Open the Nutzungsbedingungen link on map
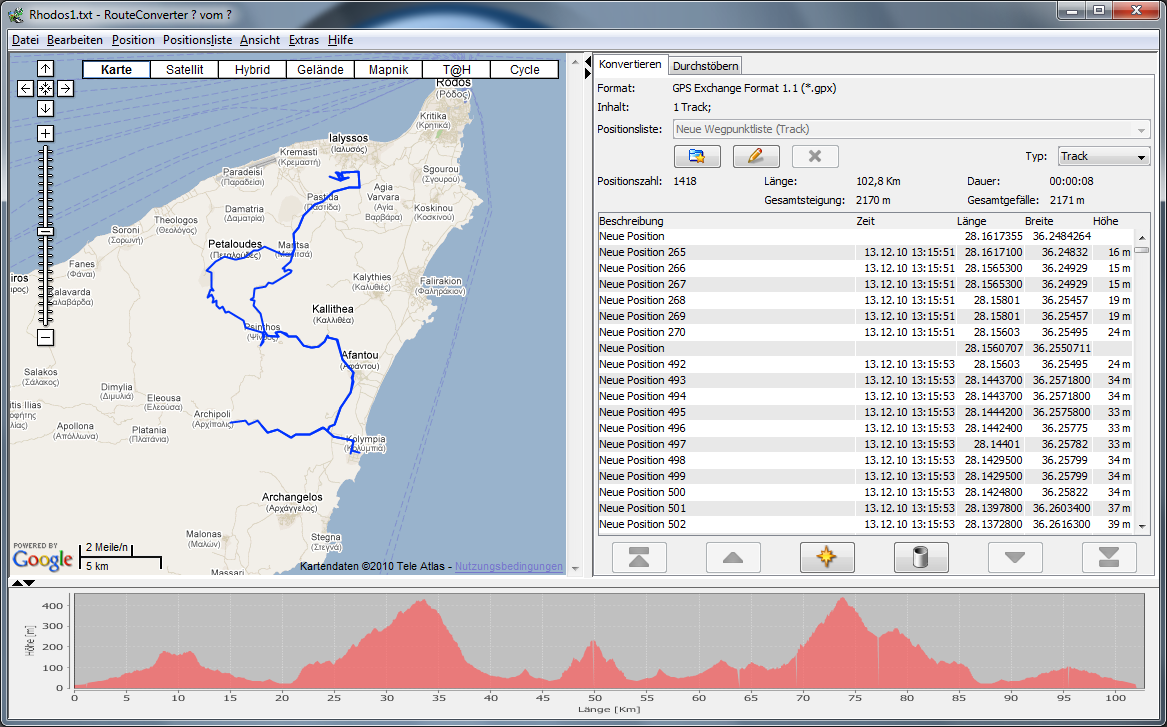The width and height of the screenshot is (1167, 727). 508,567
